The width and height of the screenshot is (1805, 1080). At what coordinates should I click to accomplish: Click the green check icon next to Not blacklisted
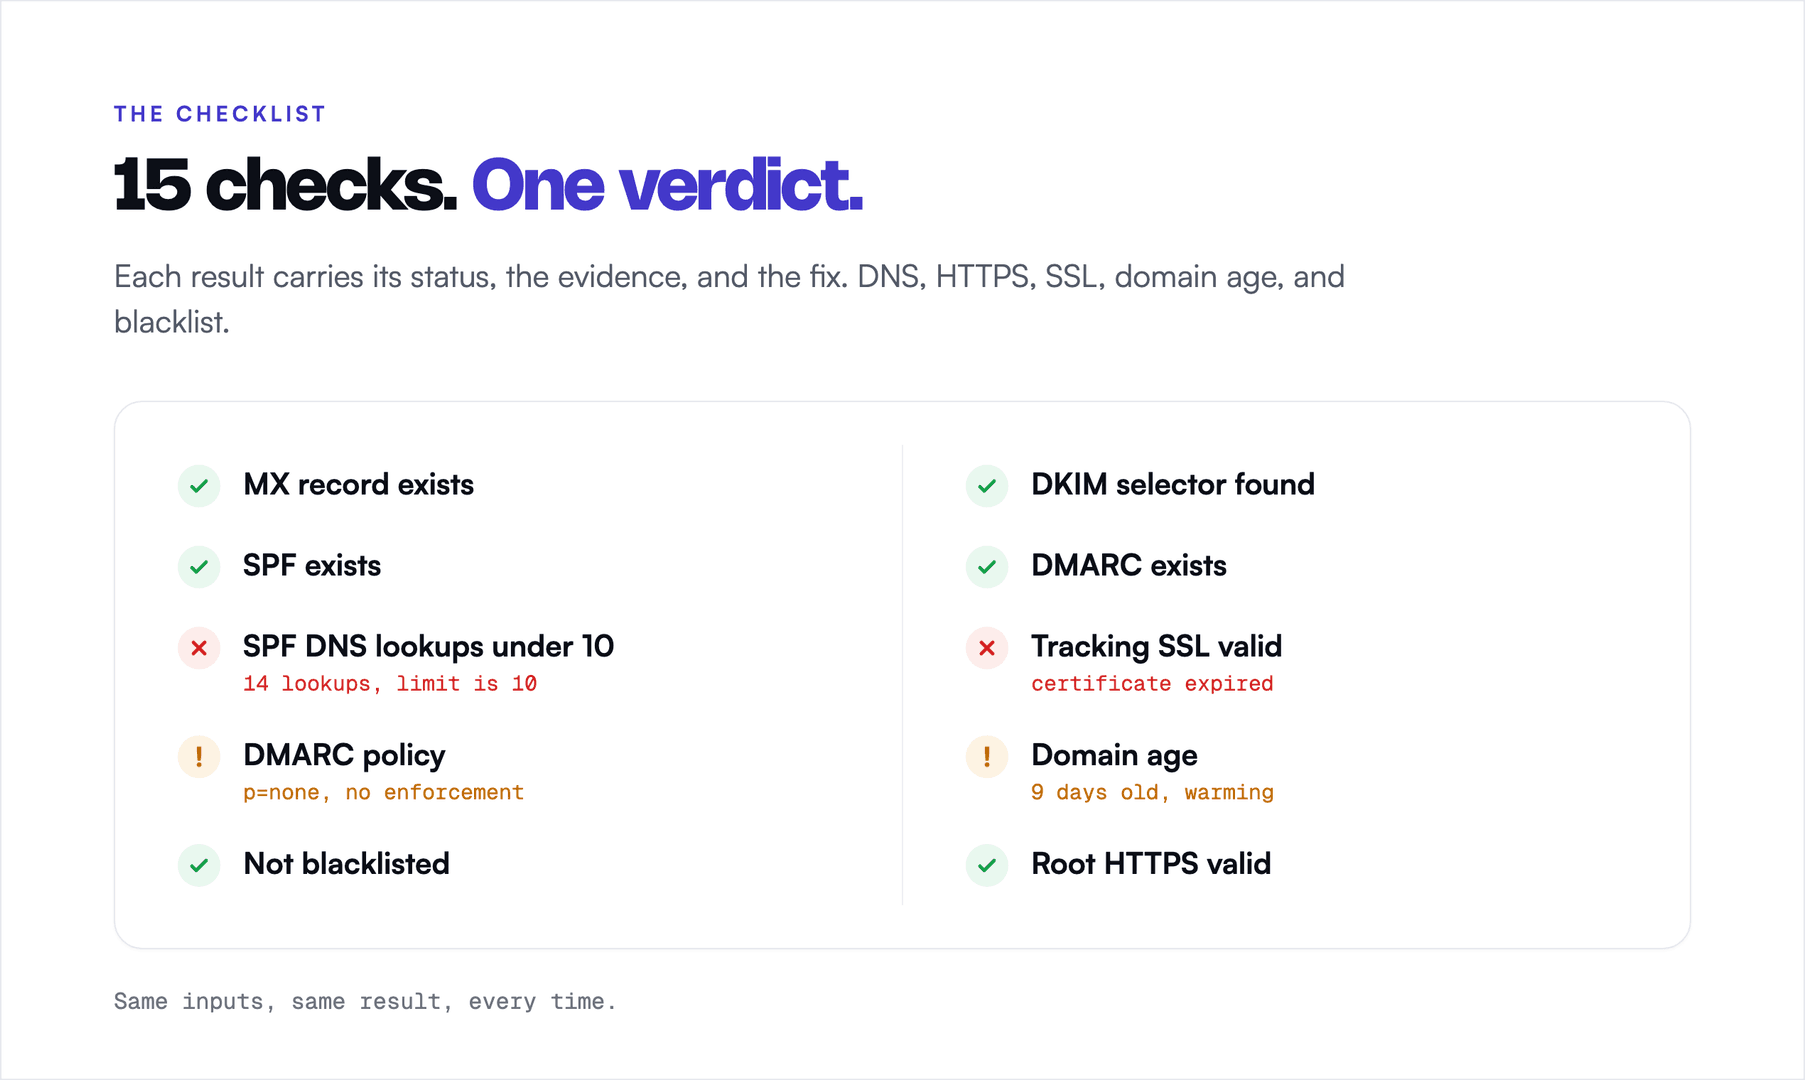tap(199, 865)
